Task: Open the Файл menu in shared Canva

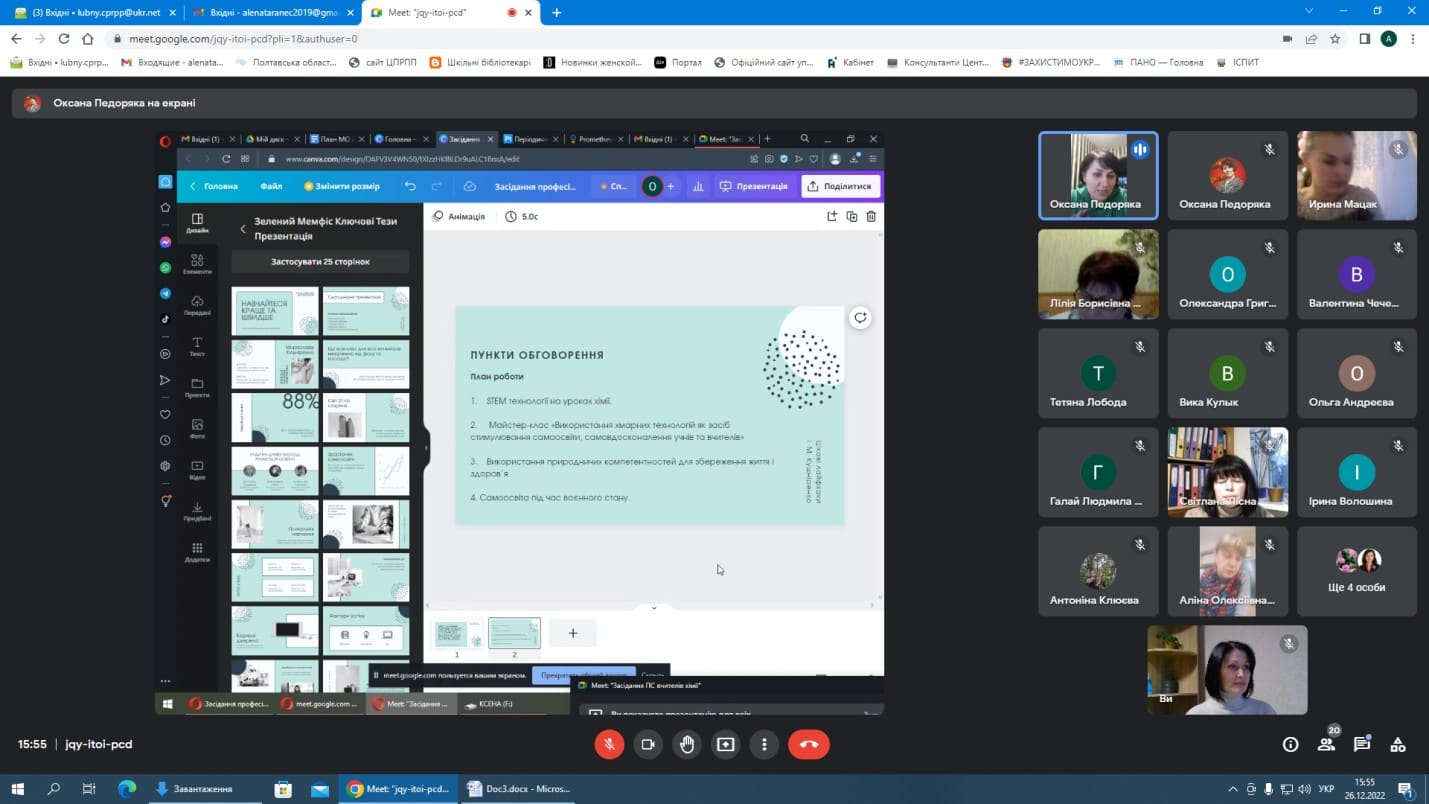Action: tap(271, 186)
